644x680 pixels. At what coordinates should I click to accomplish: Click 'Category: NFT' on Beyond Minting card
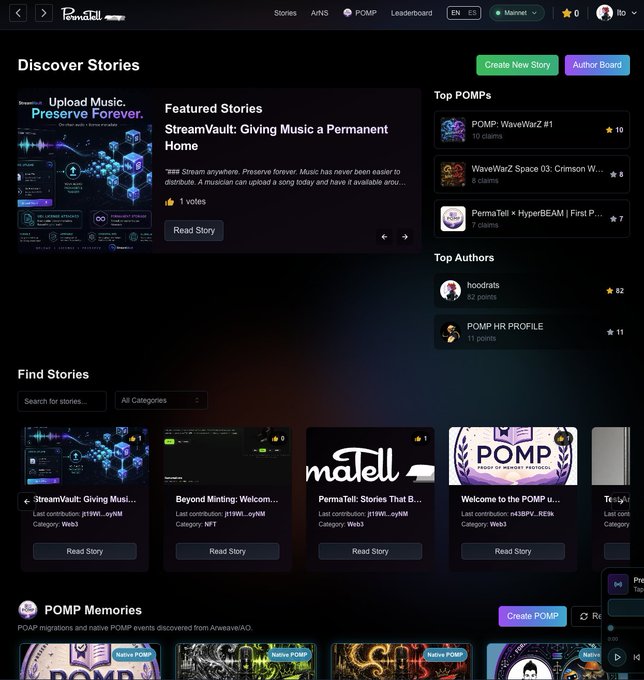(196, 524)
